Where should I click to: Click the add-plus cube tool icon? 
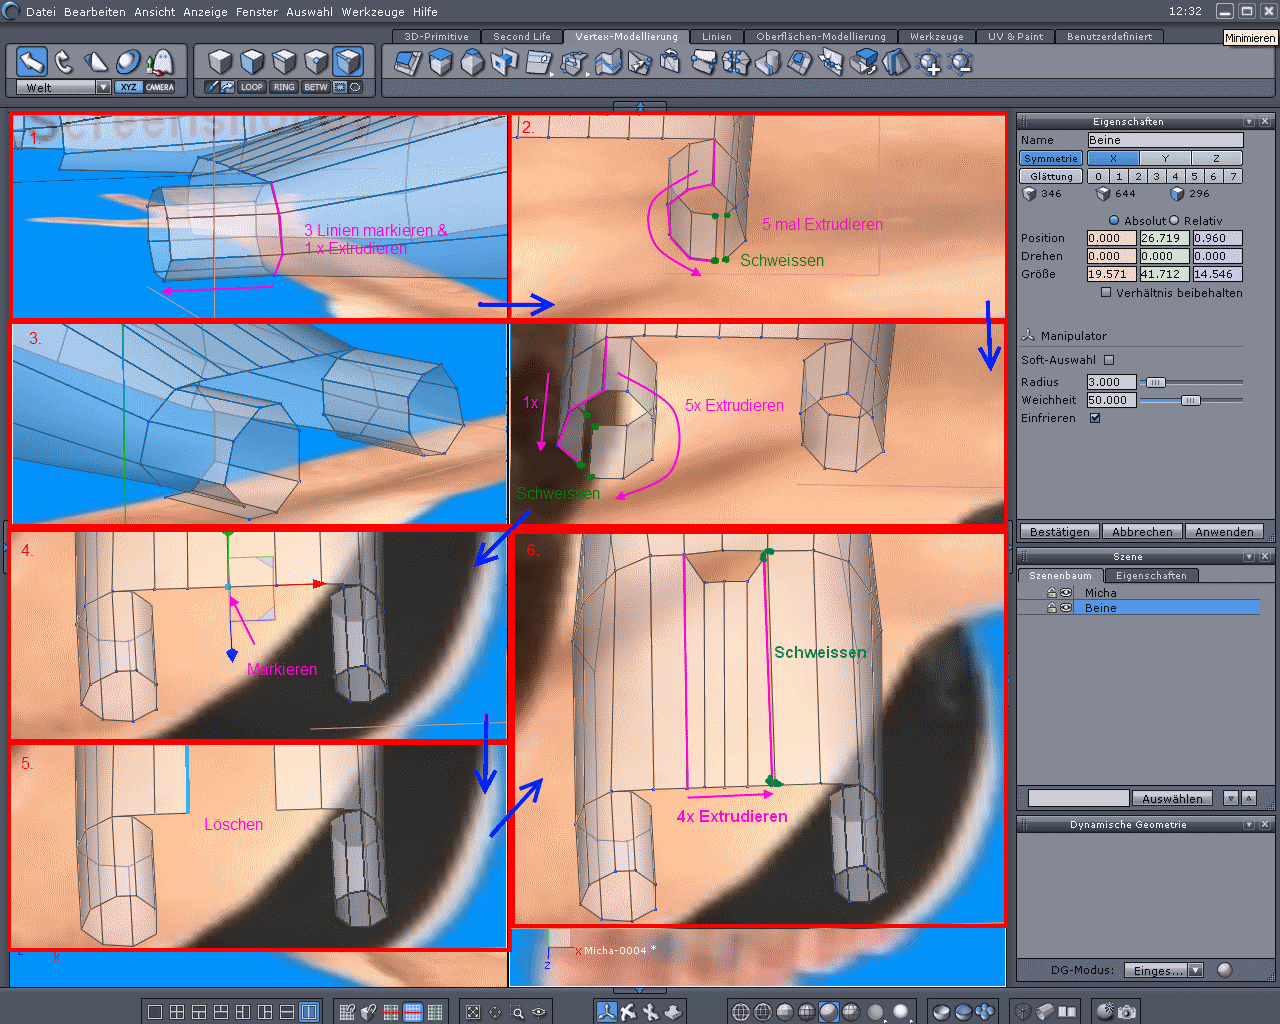click(928, 63)
